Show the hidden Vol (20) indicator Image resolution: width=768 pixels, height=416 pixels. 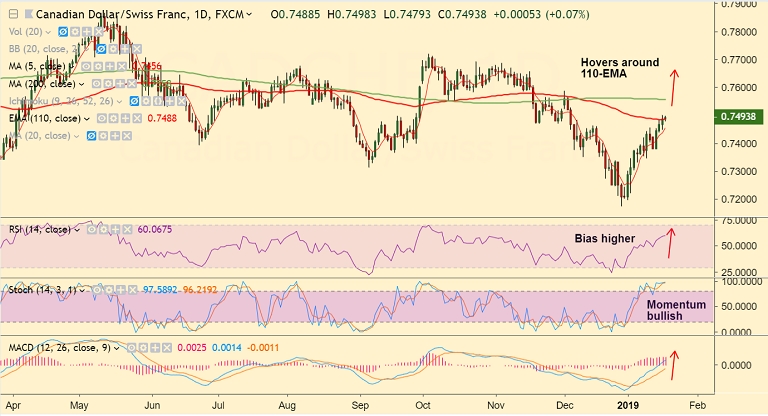point(63,32)
